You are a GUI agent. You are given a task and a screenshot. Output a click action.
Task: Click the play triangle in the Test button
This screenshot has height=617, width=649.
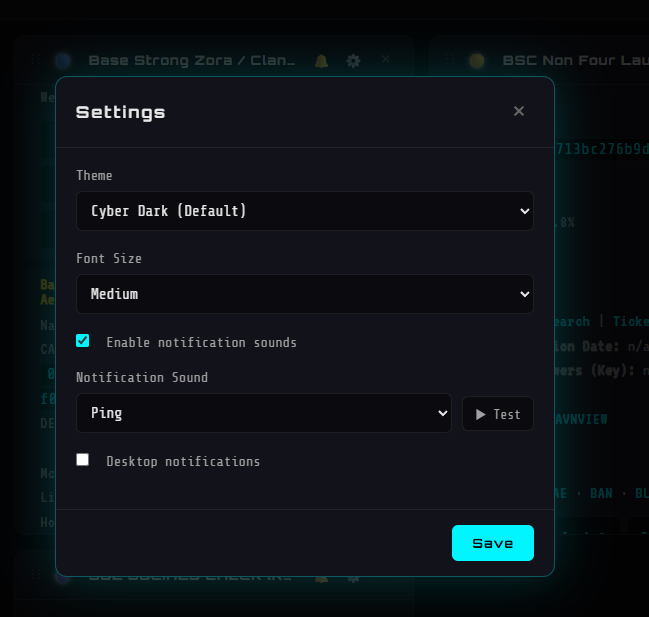(x=481, y=414)
